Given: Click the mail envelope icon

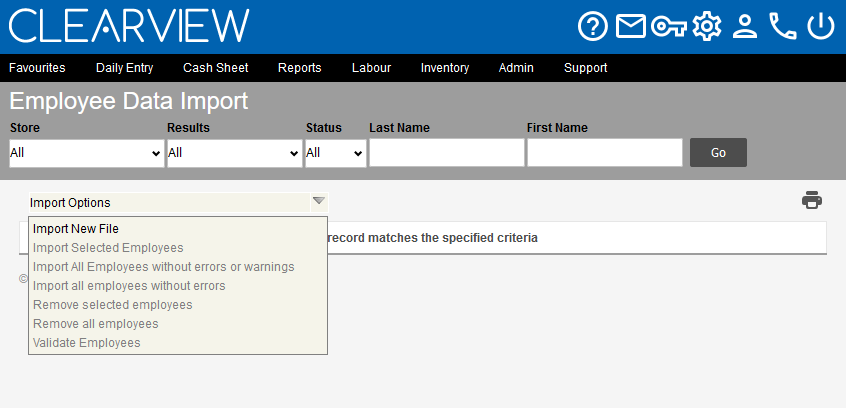Looking at the screenshot, I should [x=631, y=26].
